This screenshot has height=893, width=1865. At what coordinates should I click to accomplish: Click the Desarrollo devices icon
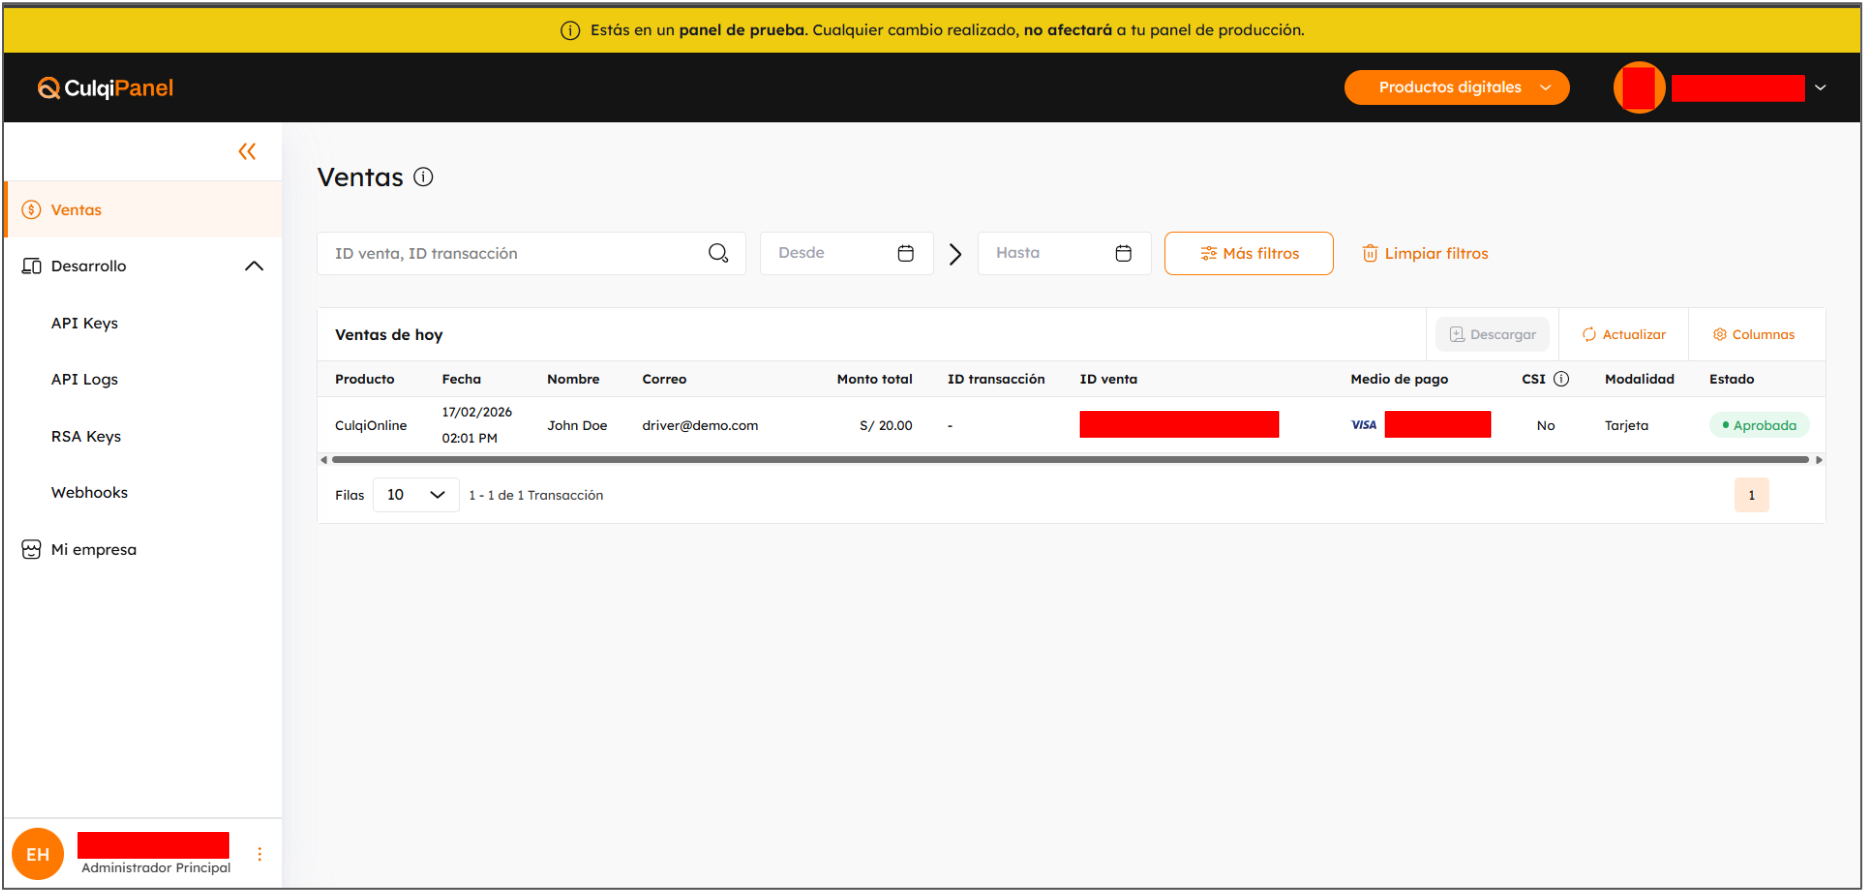31,266
